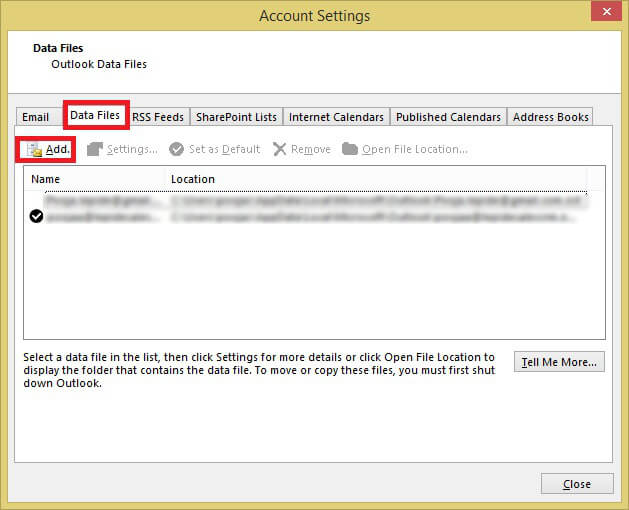The image size is (629, 510).
Task: Open the SharePoint Lists tab
Action: point(236,117)
